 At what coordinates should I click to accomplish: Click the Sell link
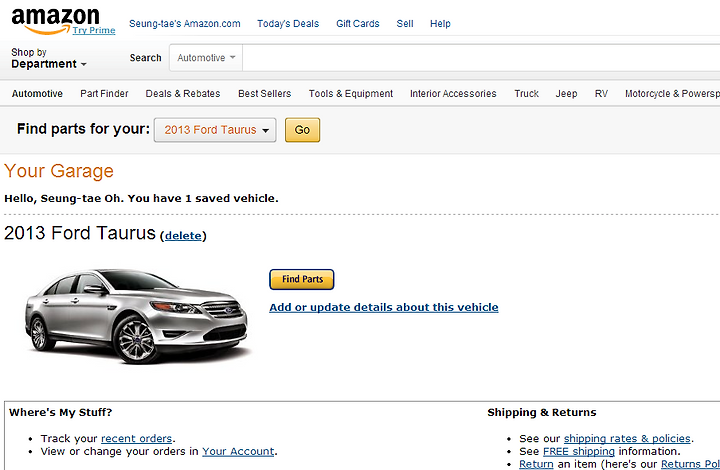[x=405, y=23]
